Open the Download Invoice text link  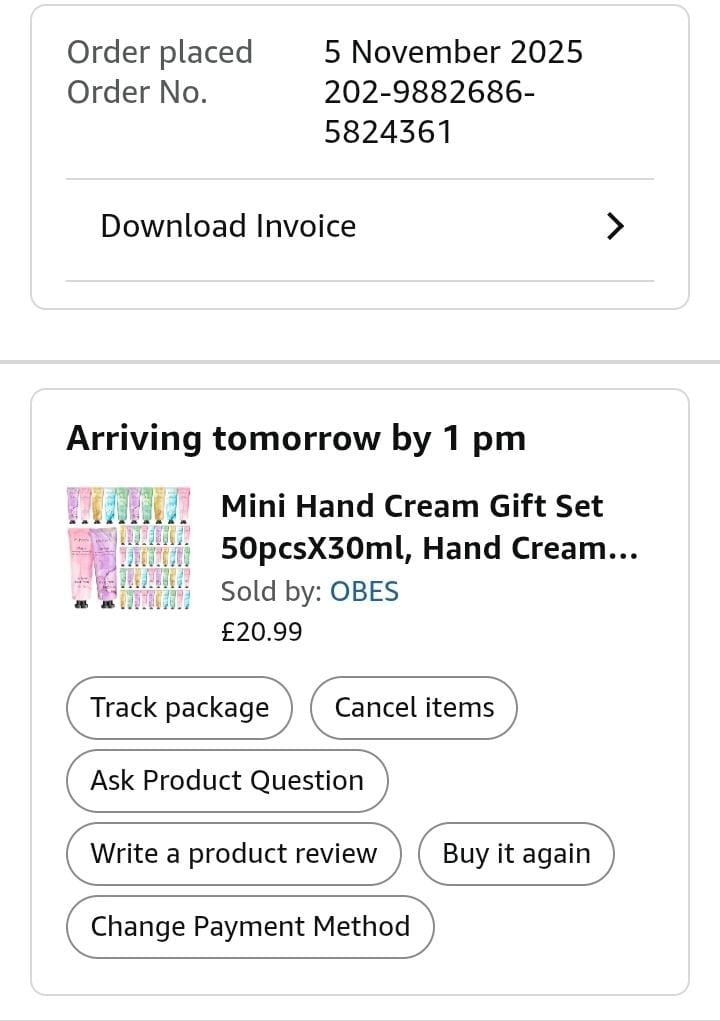point(228,226)
